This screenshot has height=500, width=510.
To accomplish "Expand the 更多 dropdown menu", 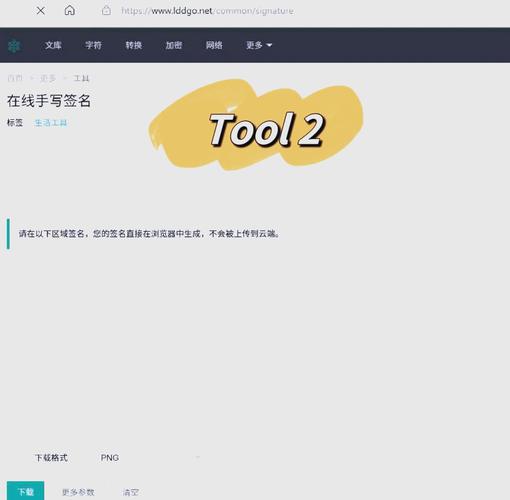I will tap(259, 45).
